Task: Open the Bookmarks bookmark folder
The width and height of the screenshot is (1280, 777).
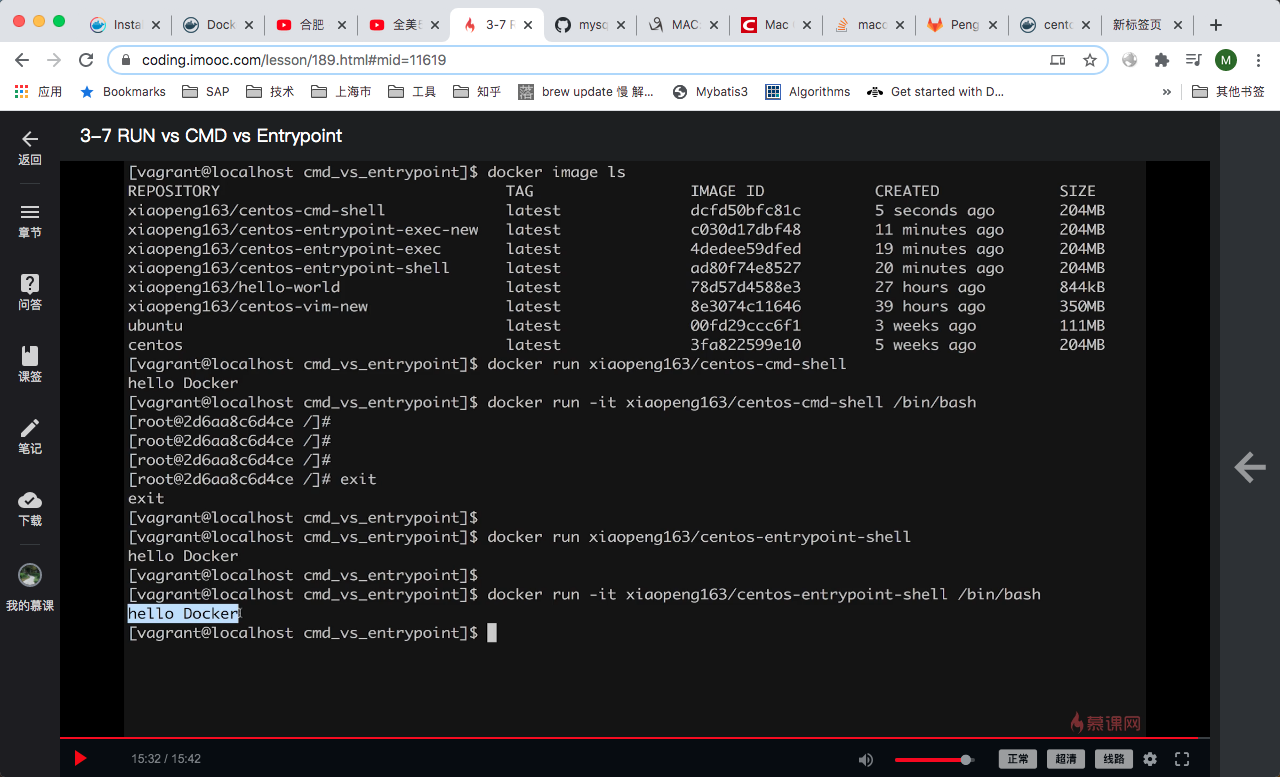Action: (122, 92)
